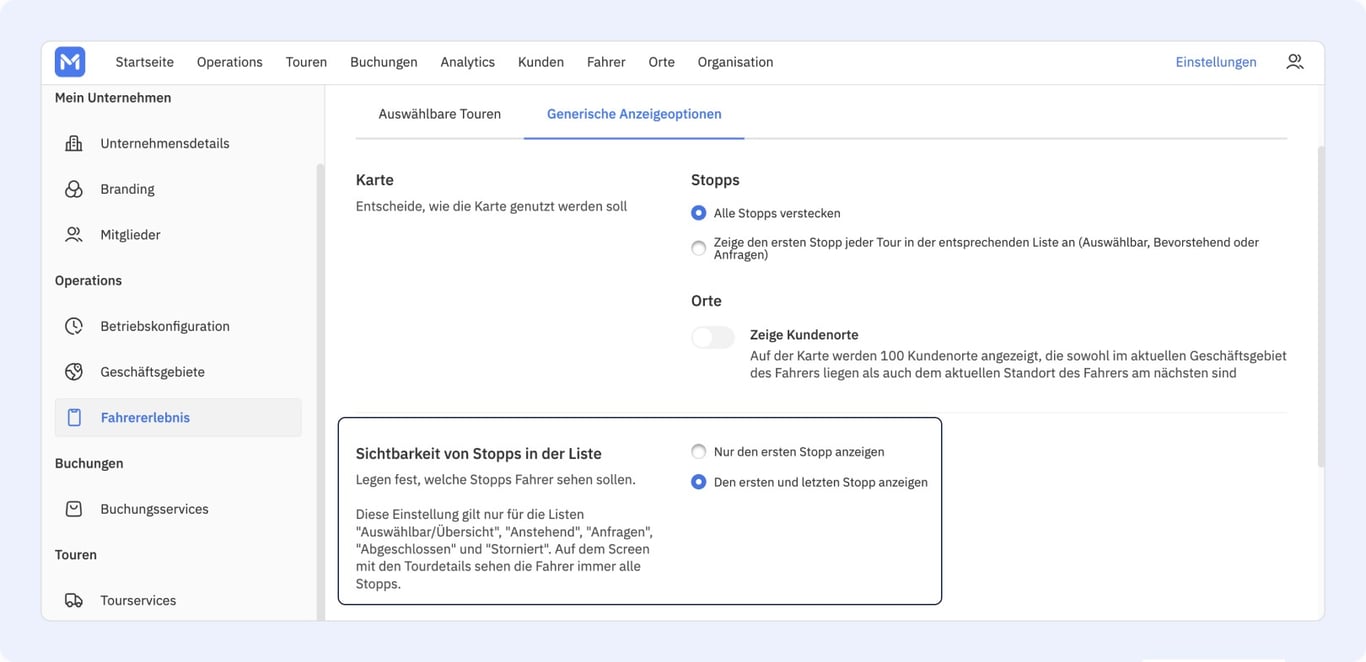Open Fahrer in top navigation
This screenshot has height=662, width=1366.
(606, 62)
